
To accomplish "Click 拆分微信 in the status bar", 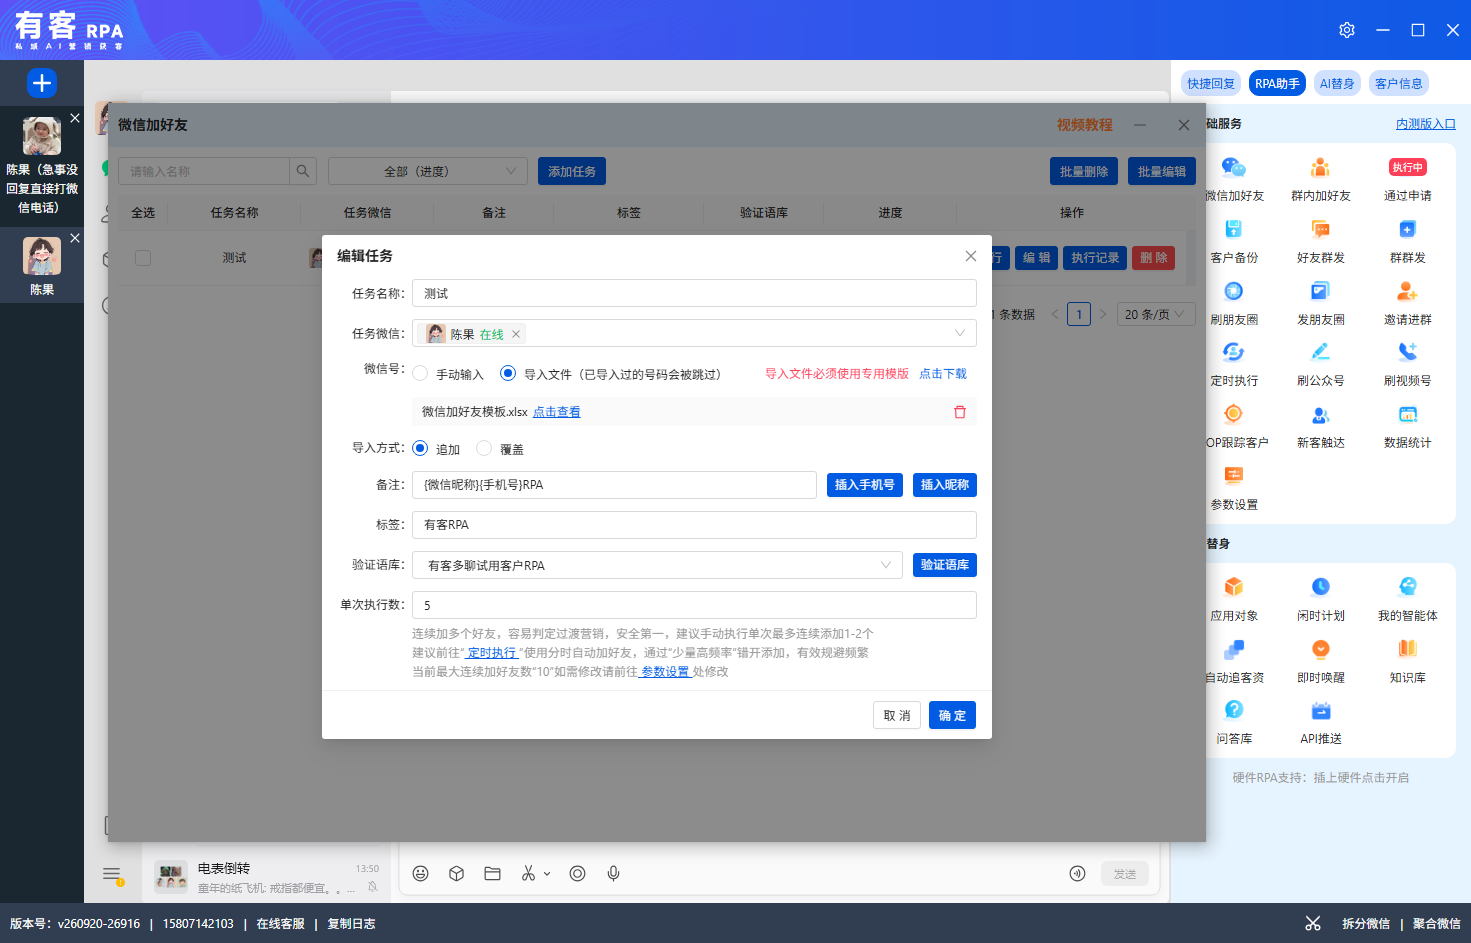I will click(x=1366, y=924).
